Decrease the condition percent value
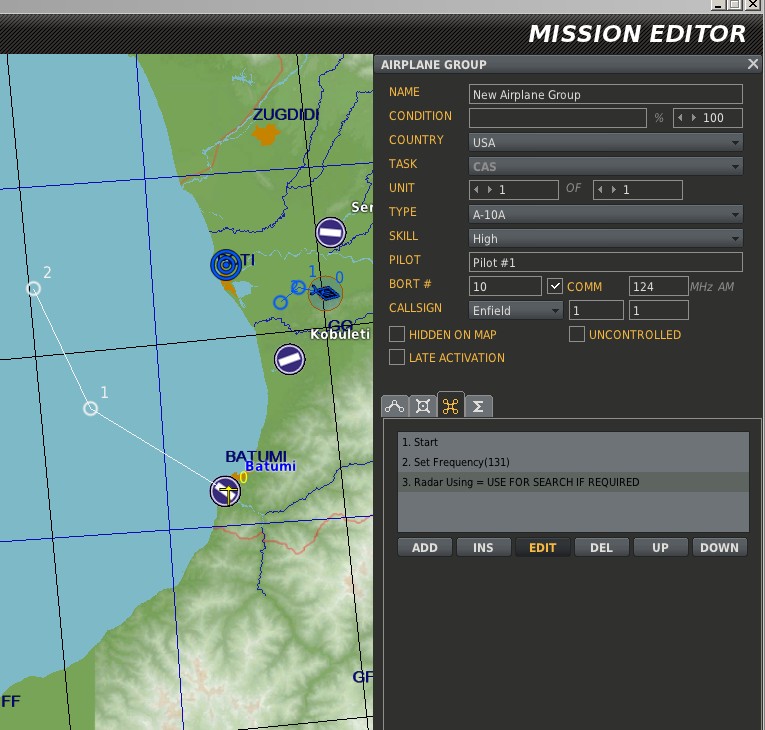Viewport: 765px width, 730px height. point(681,118)
